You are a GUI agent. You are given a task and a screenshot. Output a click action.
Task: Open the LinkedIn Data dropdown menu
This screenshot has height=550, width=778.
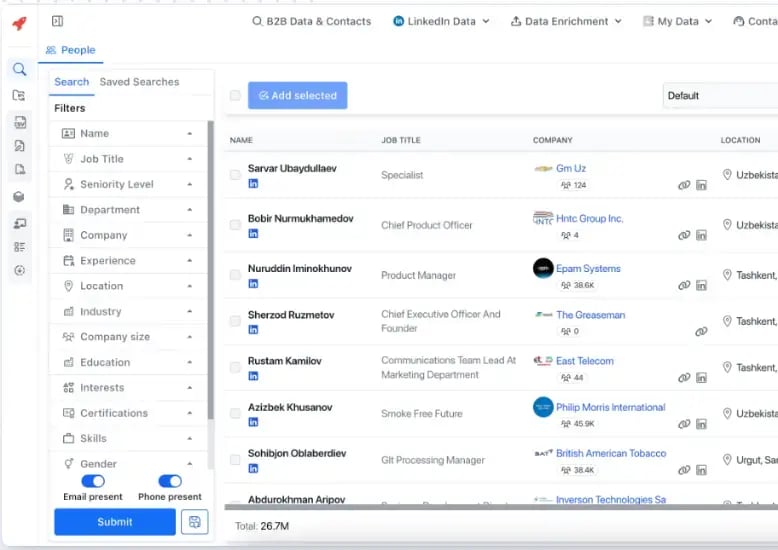tap(441, 21)
